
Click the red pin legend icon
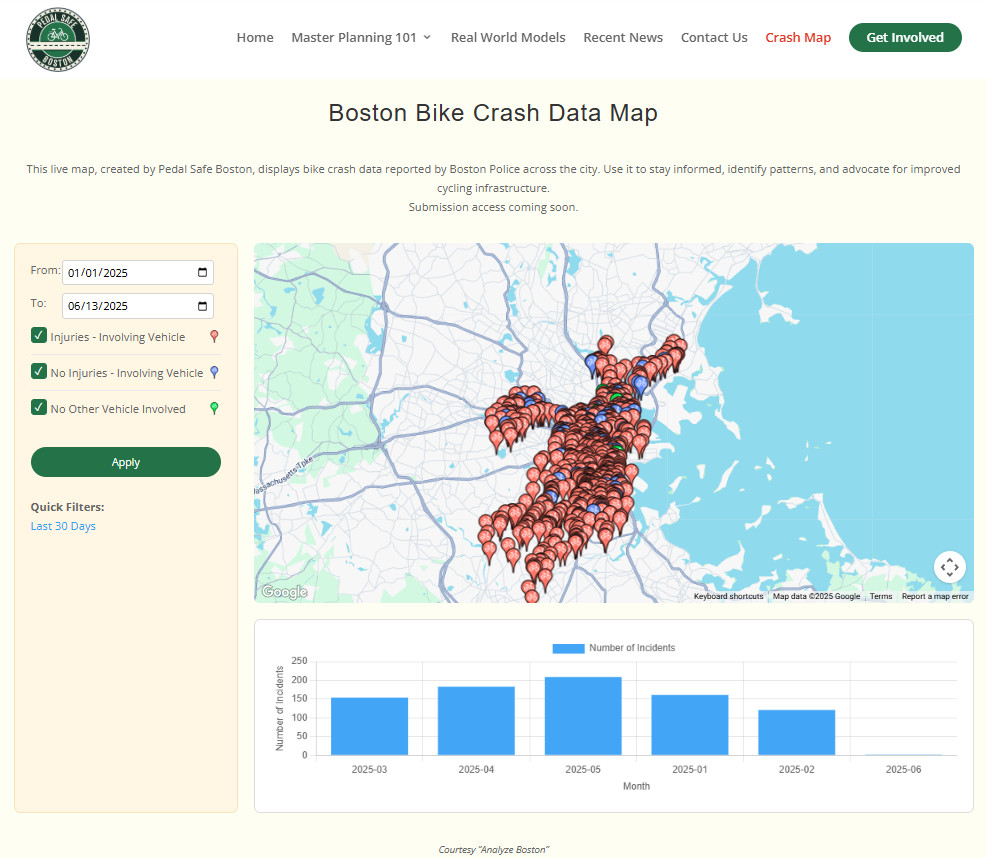(214, 337)
